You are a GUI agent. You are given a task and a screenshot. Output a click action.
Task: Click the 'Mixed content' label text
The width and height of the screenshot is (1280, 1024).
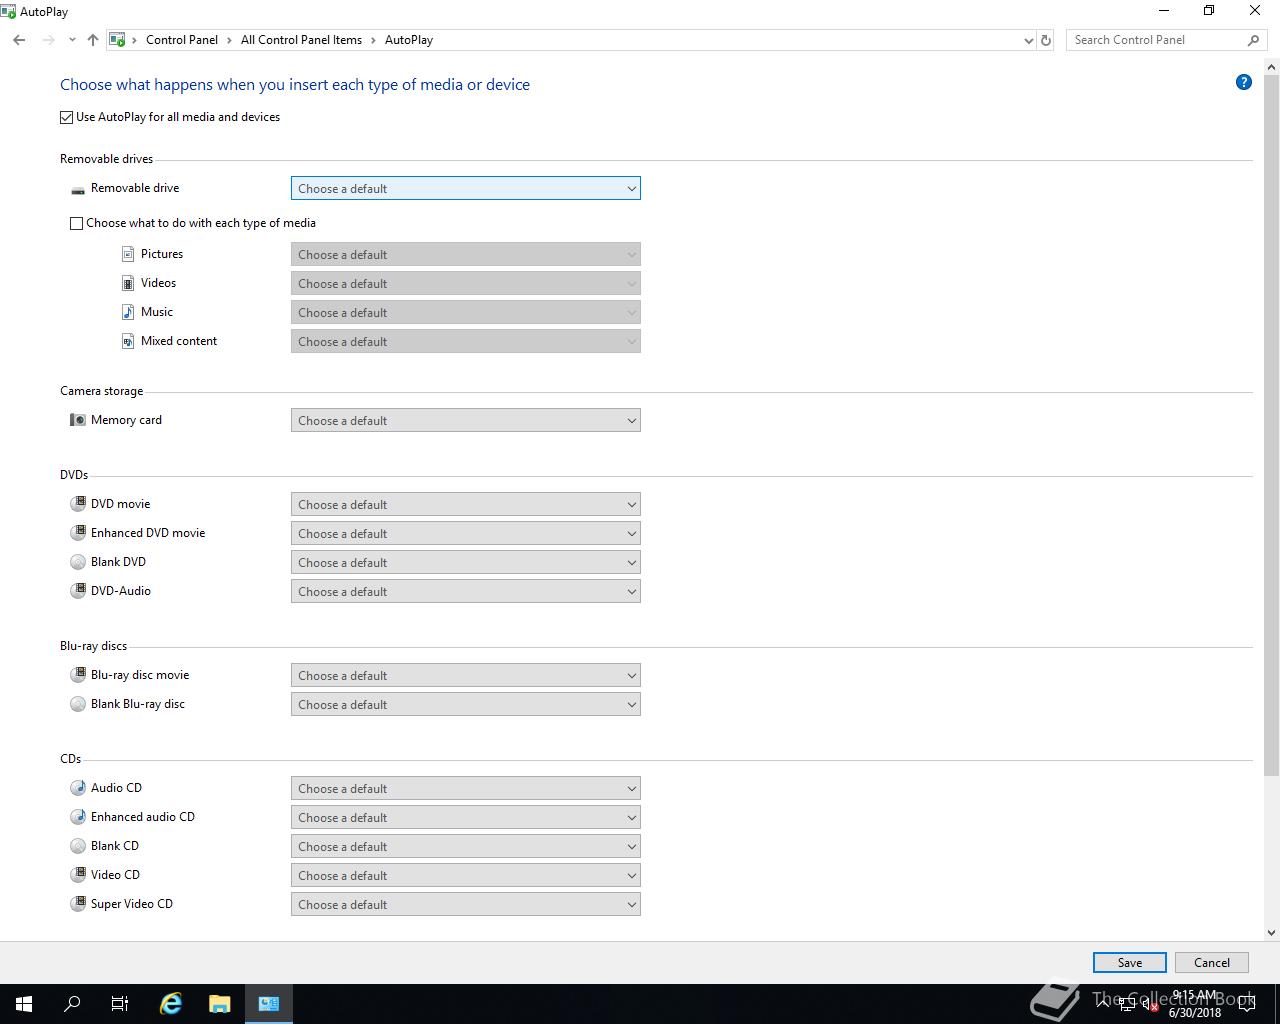coord(179,341)
